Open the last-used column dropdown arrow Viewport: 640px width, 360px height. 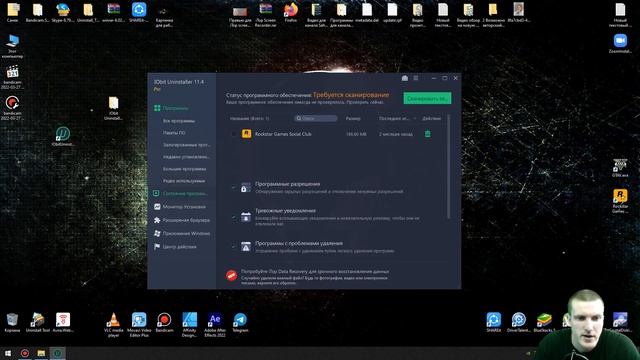415,119
